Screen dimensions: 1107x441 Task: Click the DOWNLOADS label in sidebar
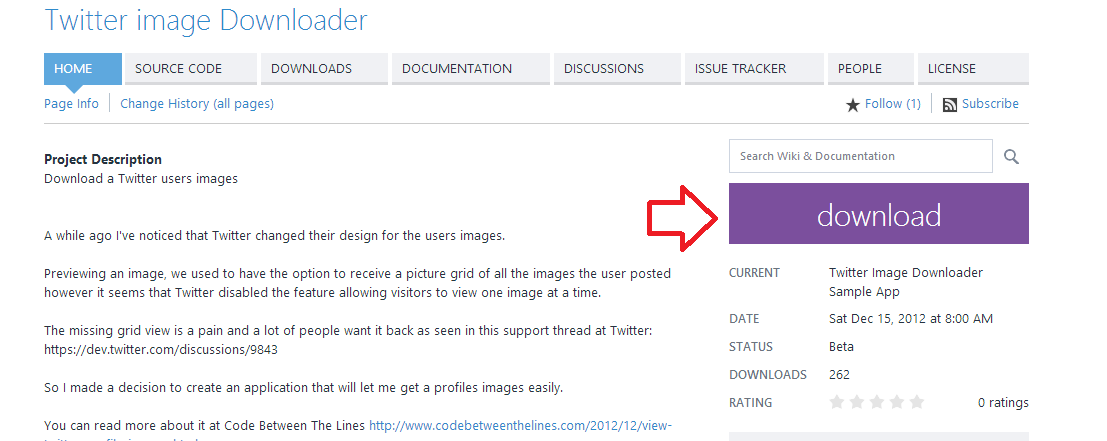tap(767, 375)
